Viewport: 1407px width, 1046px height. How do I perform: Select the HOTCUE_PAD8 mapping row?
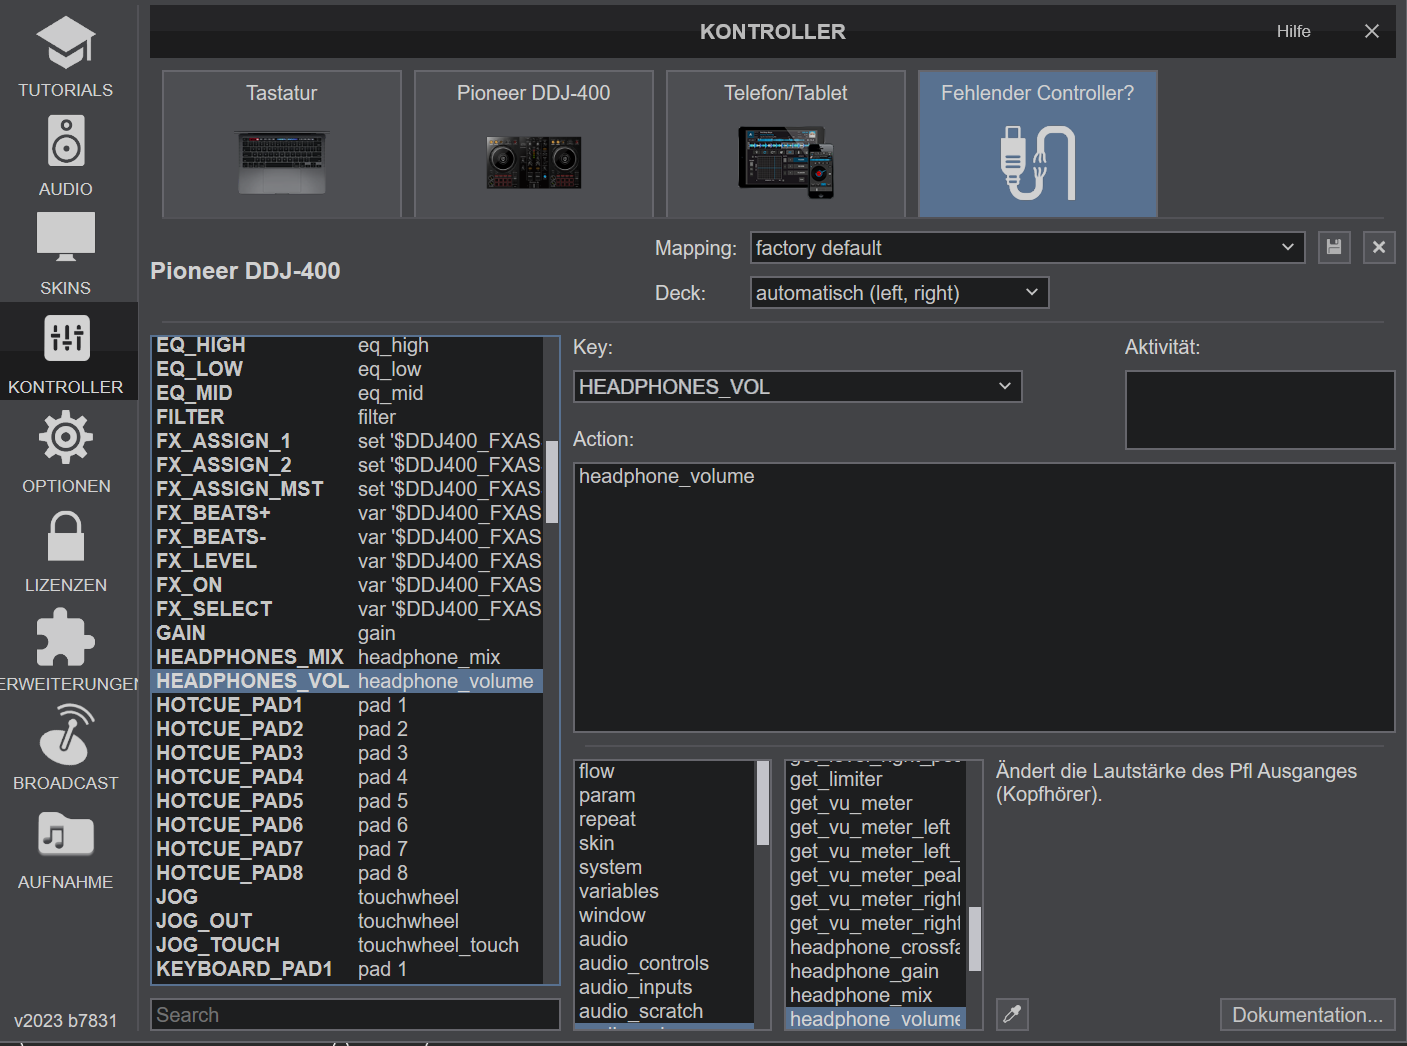[348, 873]
